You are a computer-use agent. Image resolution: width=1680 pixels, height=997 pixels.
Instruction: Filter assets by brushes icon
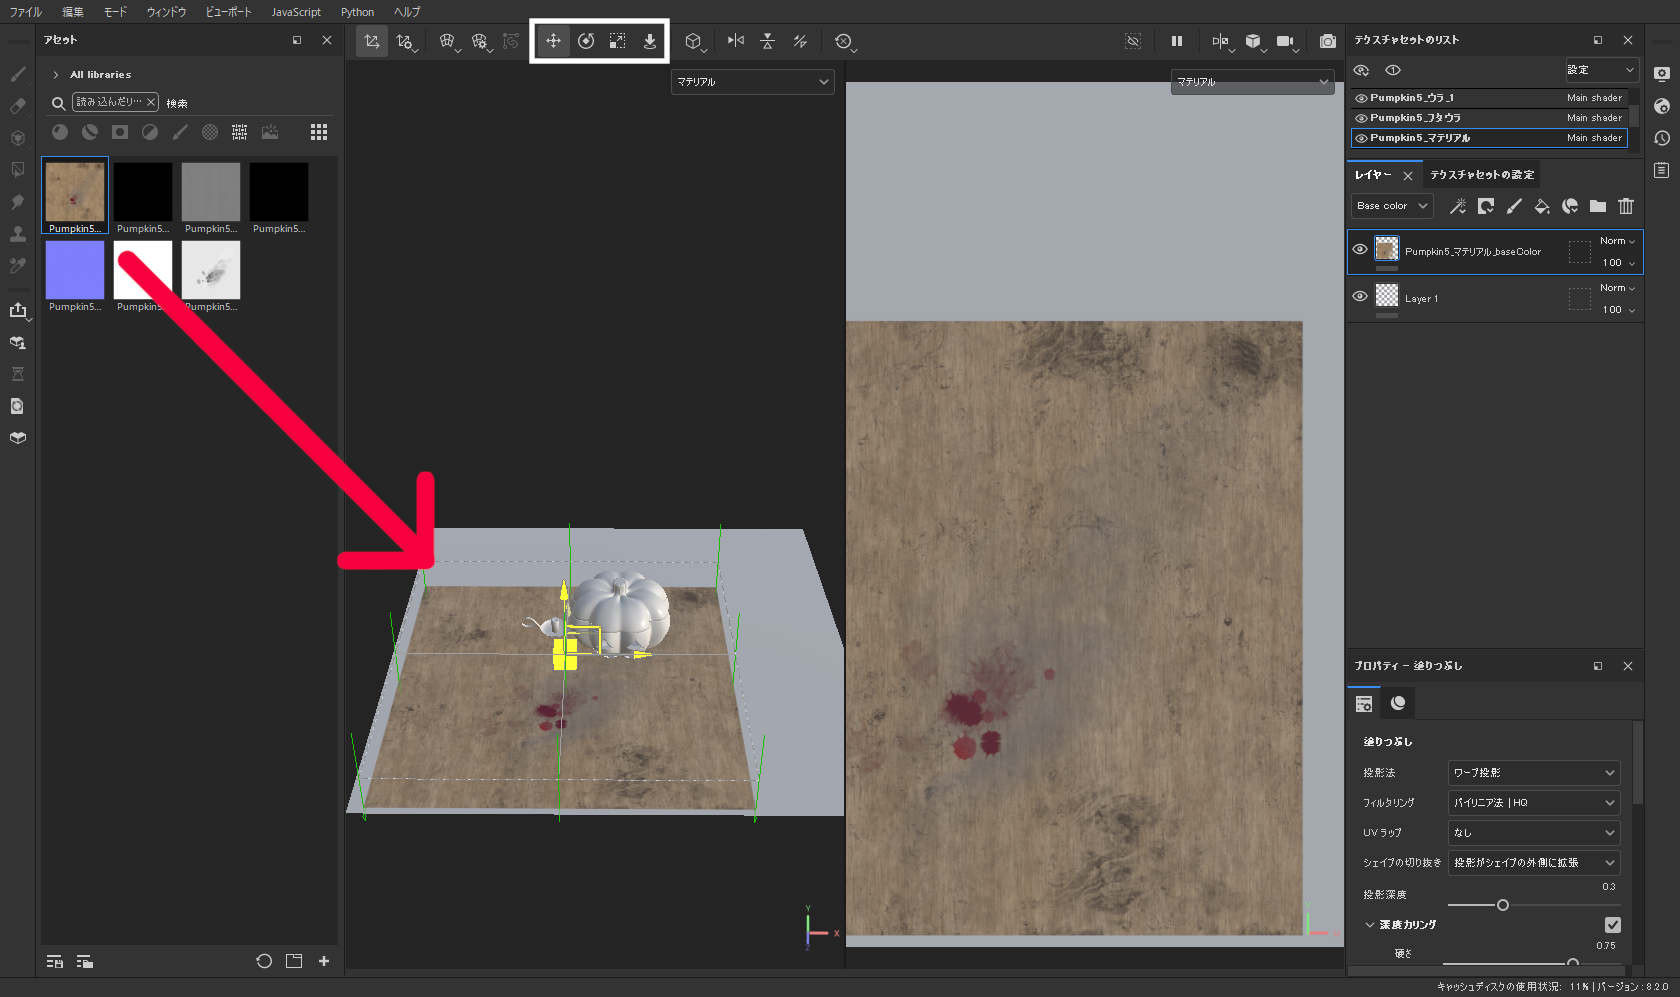180,132
